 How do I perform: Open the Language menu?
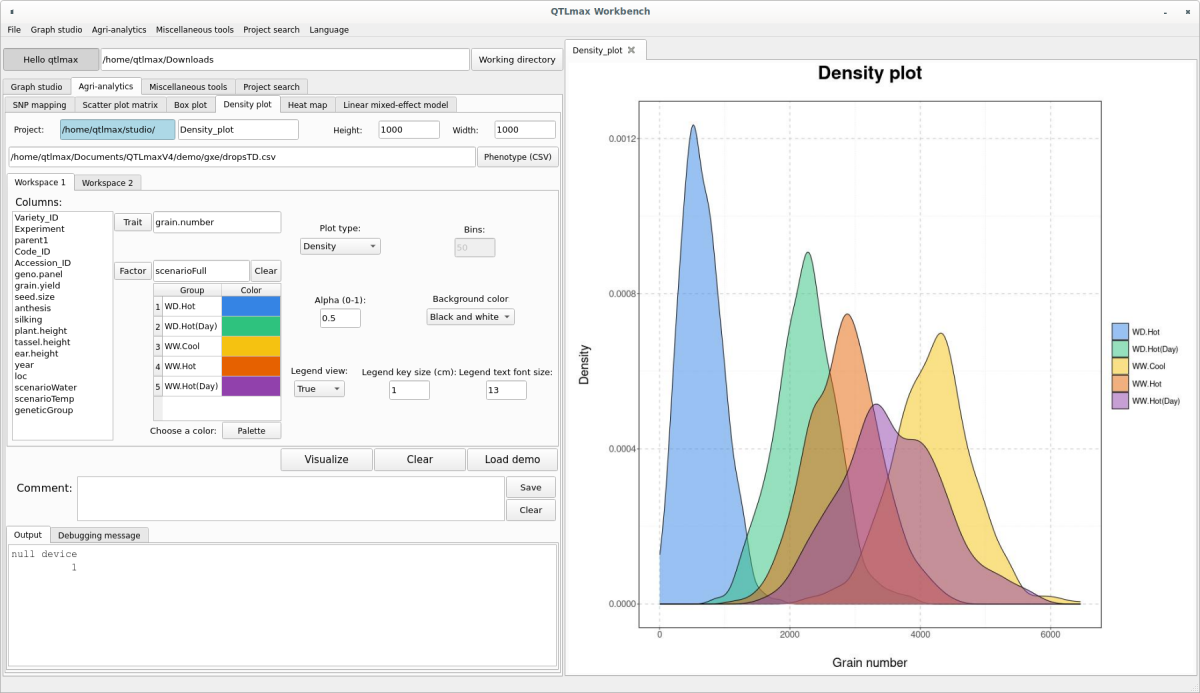tap(329, 30)
